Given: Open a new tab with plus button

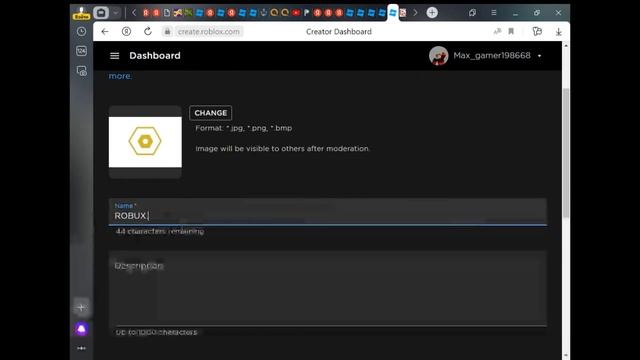Looking at the screenshot, I should point(432,13).
